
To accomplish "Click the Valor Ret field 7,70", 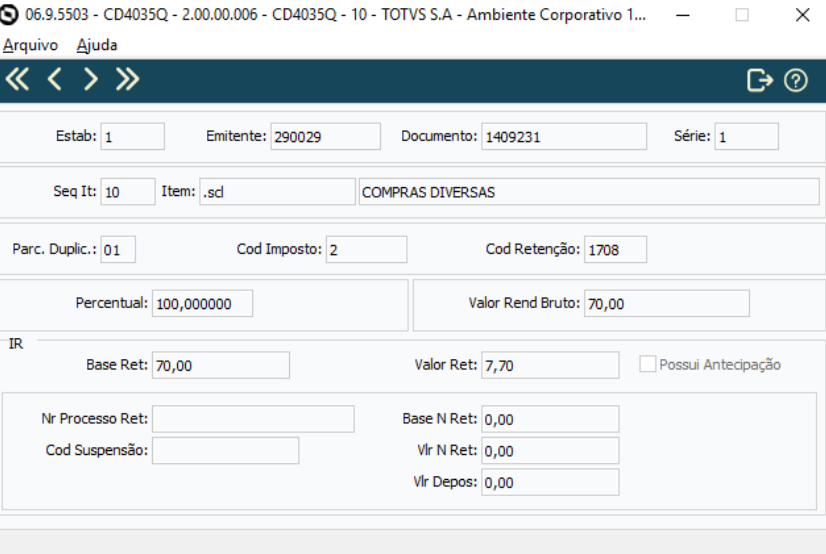I will [x=550, y=365].
